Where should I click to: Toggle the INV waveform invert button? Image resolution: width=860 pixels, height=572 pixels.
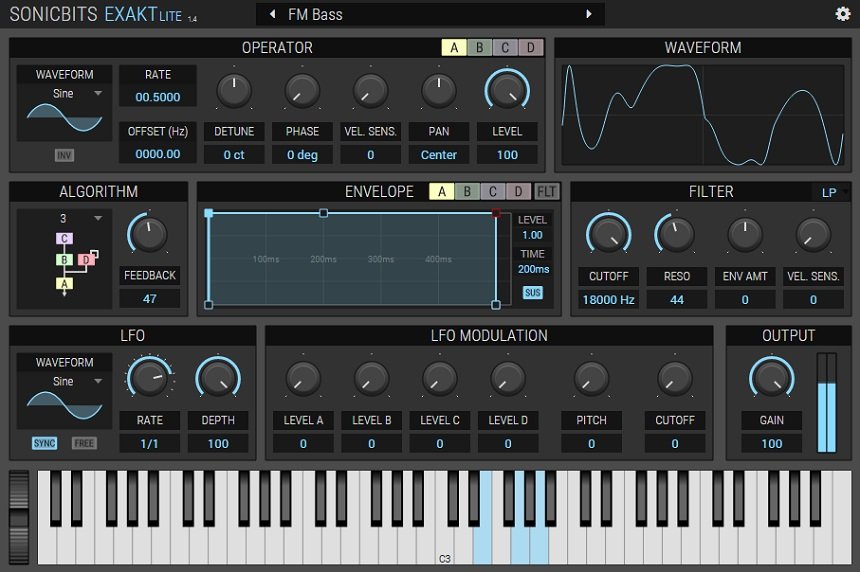tap(64, 155)
